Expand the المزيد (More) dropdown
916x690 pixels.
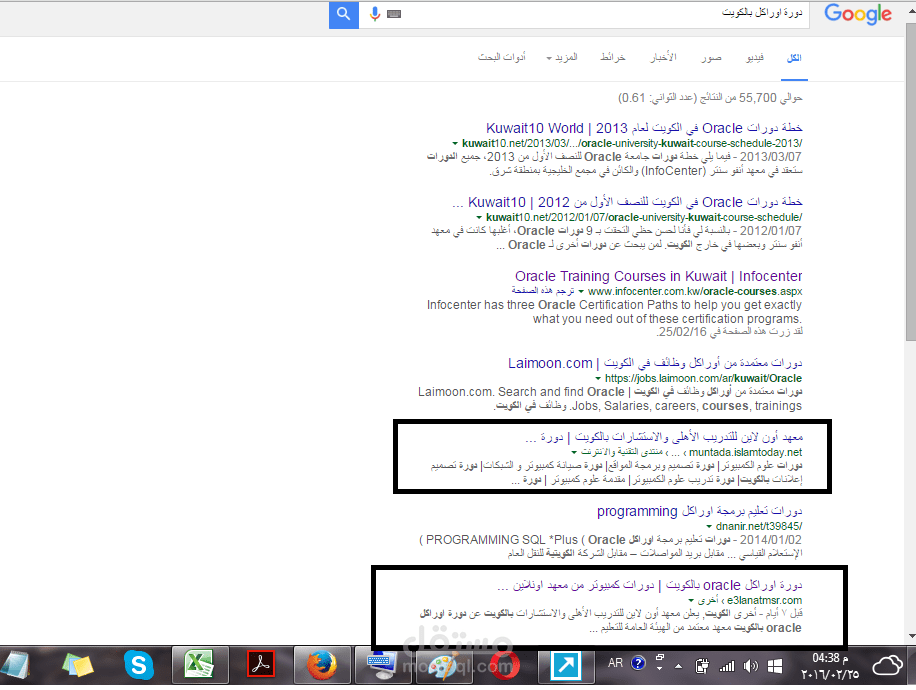click(561, 57)
